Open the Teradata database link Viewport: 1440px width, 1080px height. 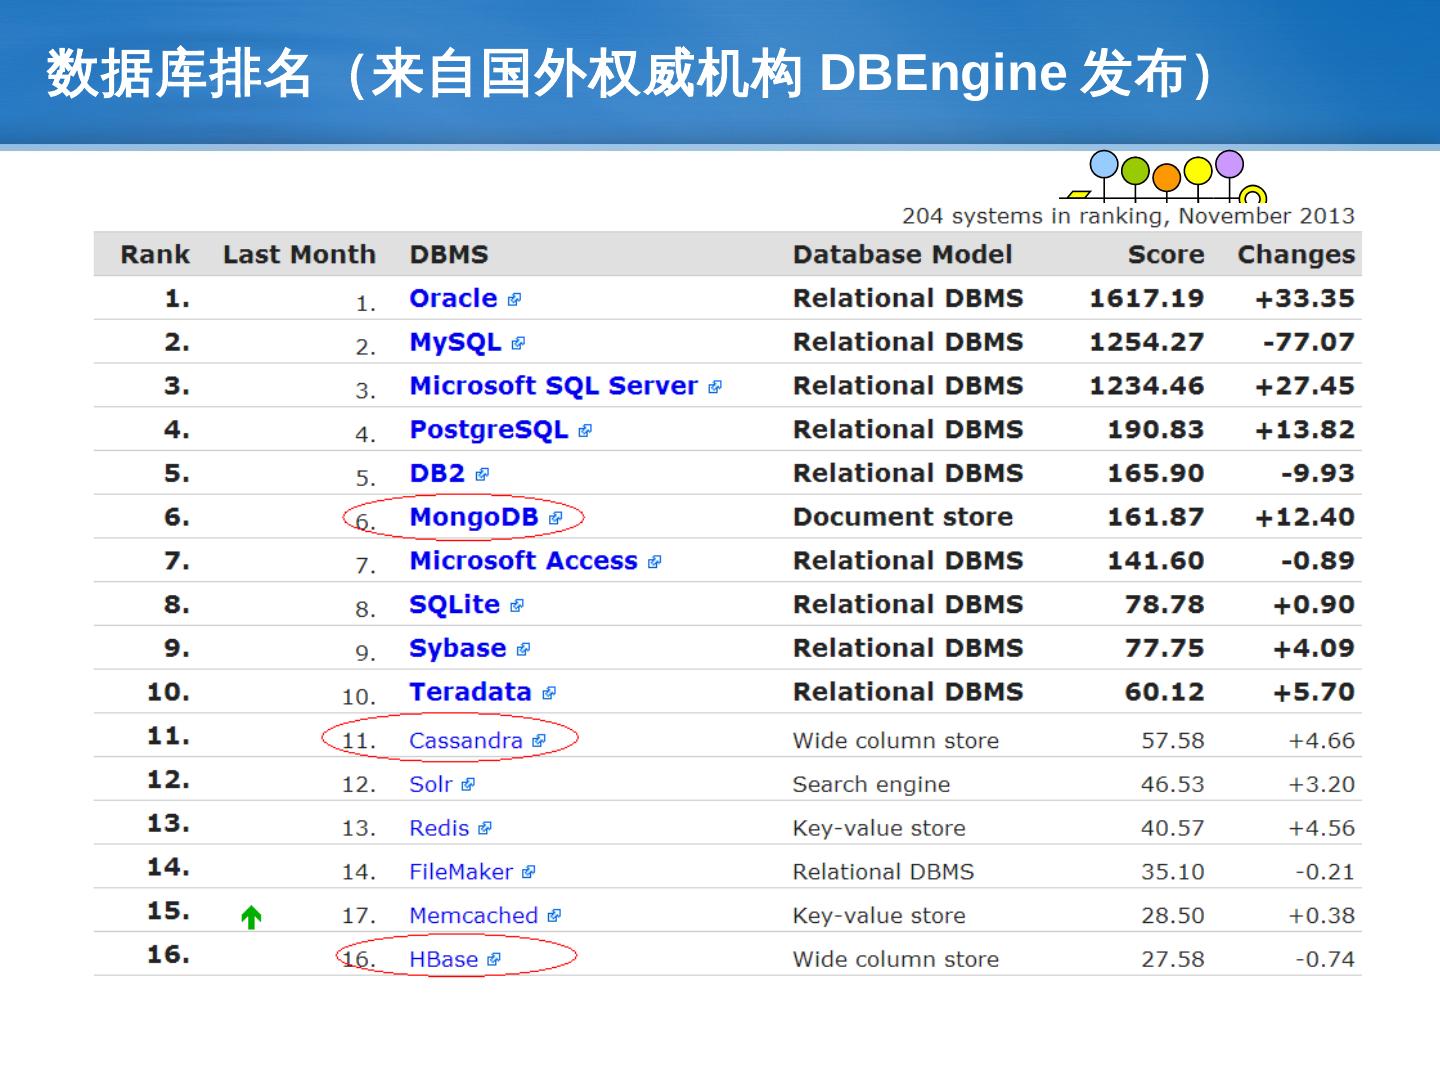470,692
